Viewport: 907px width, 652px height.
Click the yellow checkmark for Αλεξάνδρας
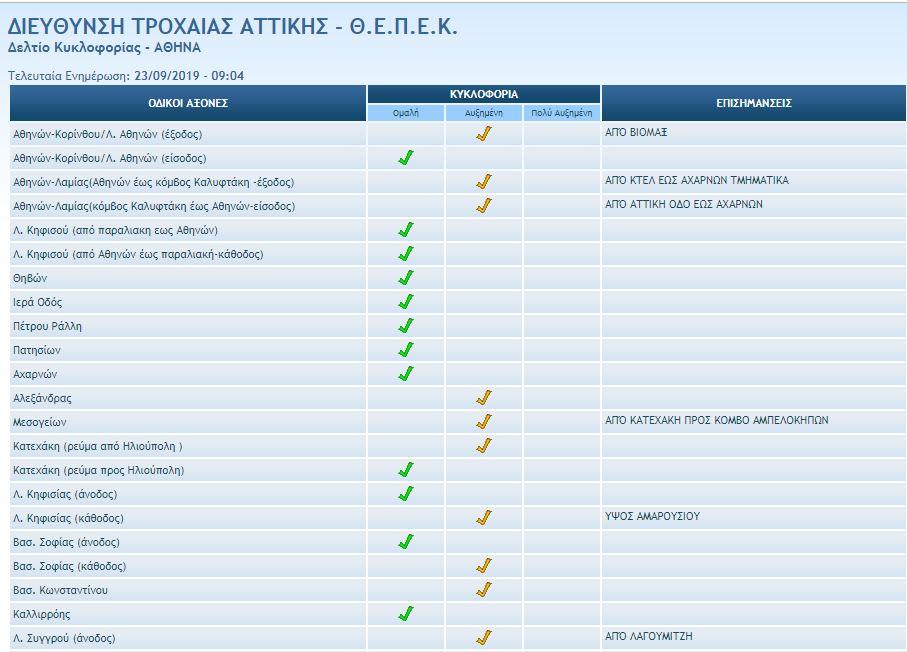(x=483, y=397)
